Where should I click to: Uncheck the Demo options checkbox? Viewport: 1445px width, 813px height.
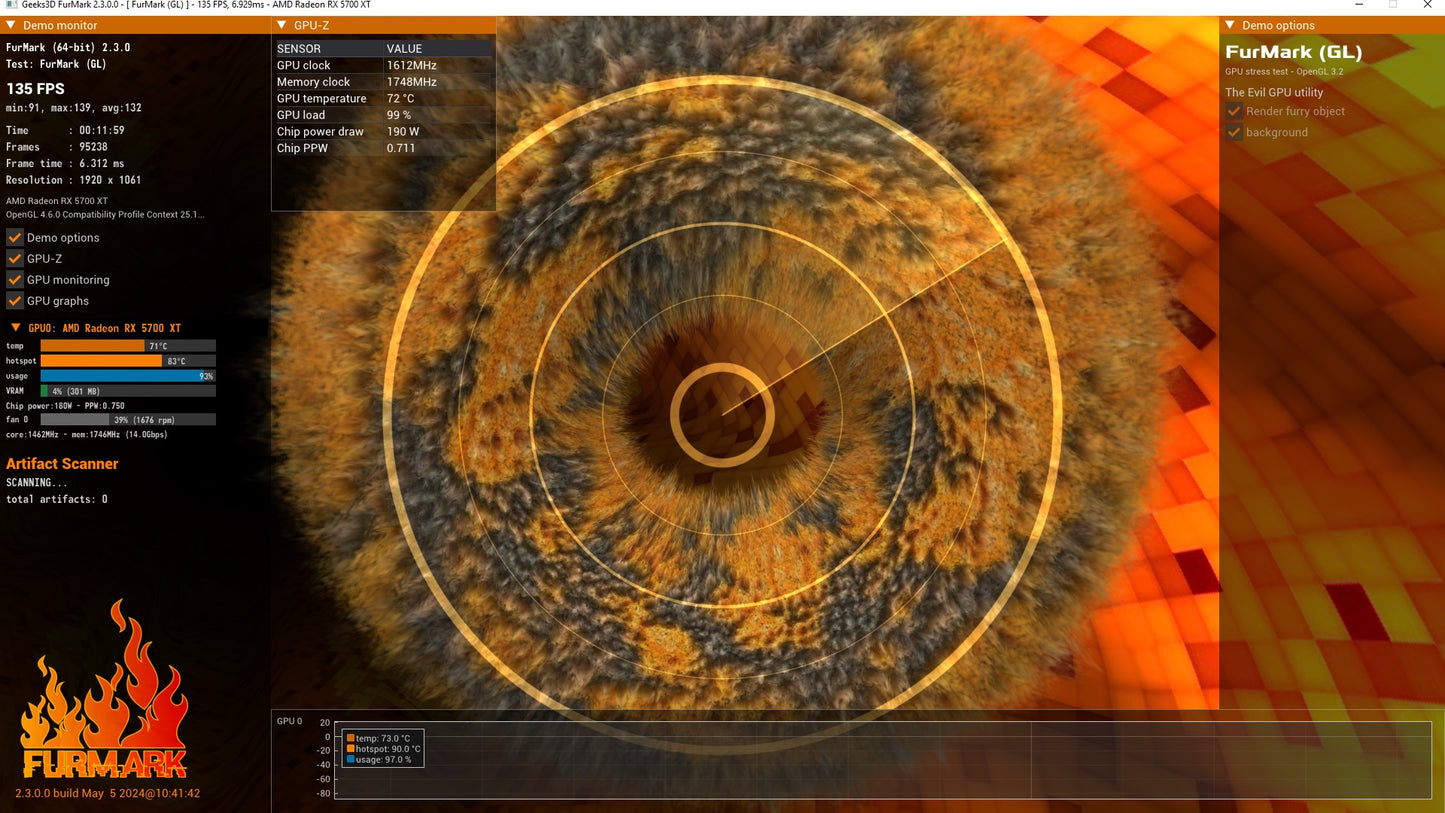[x=15, y=238]
